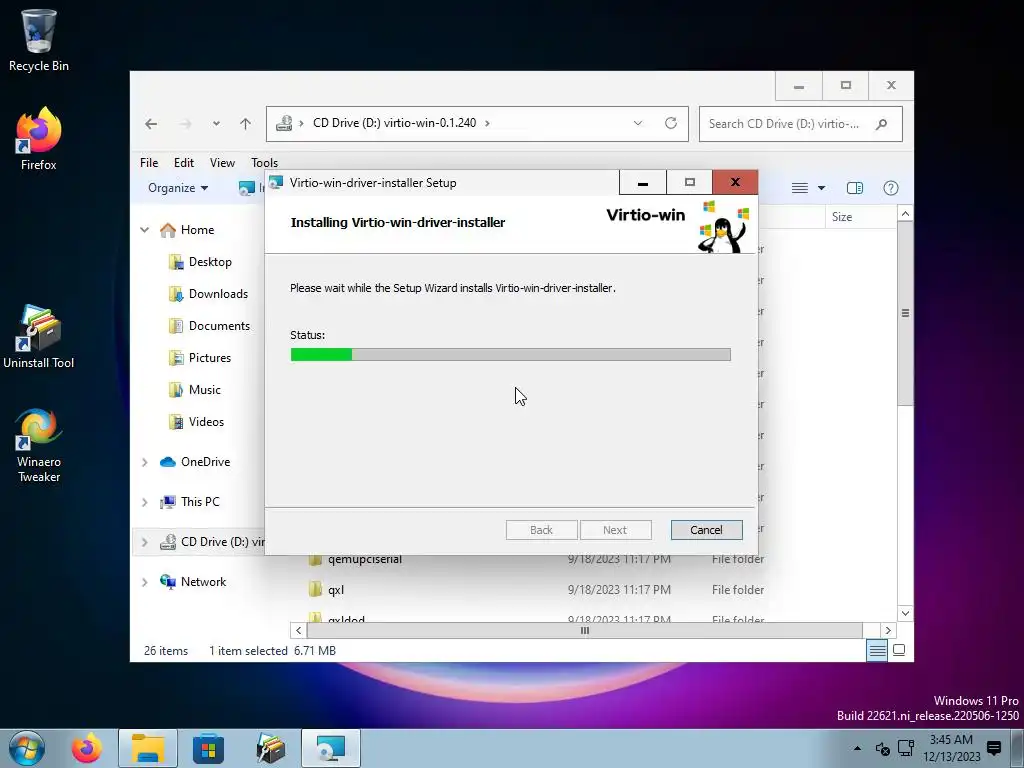Viewport: 1024px width, 768px height.
Task: Go back in Explorer window
Action: [x=151, y=123]
